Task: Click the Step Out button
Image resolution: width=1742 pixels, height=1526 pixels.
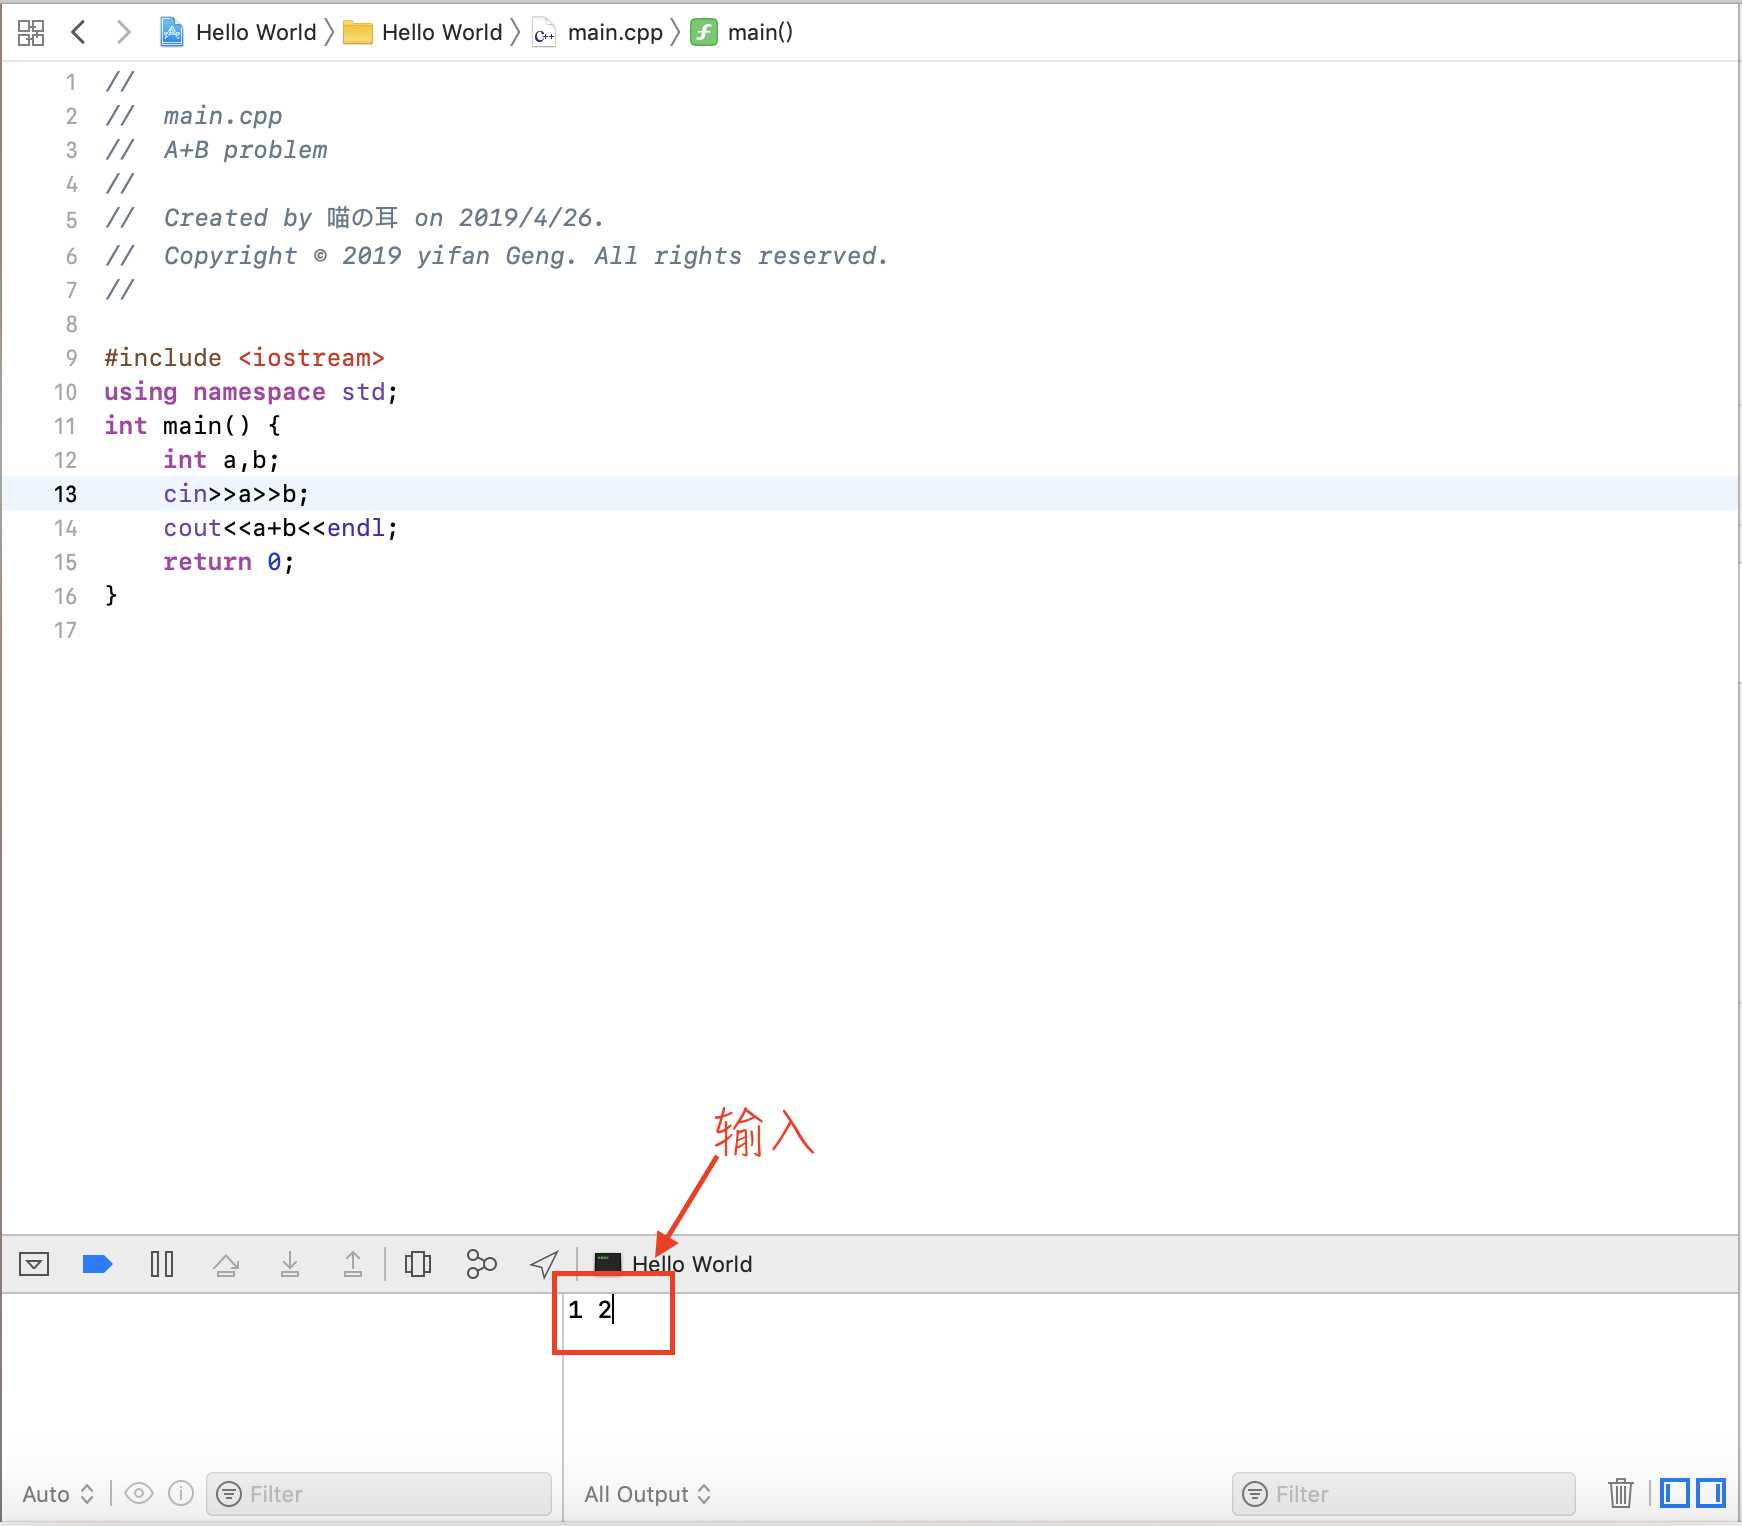Action: coord(353,1264)
